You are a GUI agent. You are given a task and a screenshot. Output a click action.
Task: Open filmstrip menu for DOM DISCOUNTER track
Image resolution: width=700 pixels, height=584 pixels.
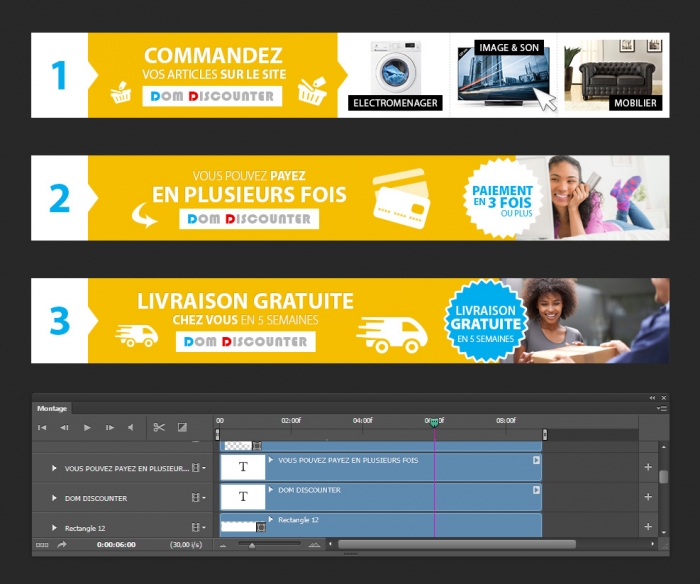click(198, 497)
